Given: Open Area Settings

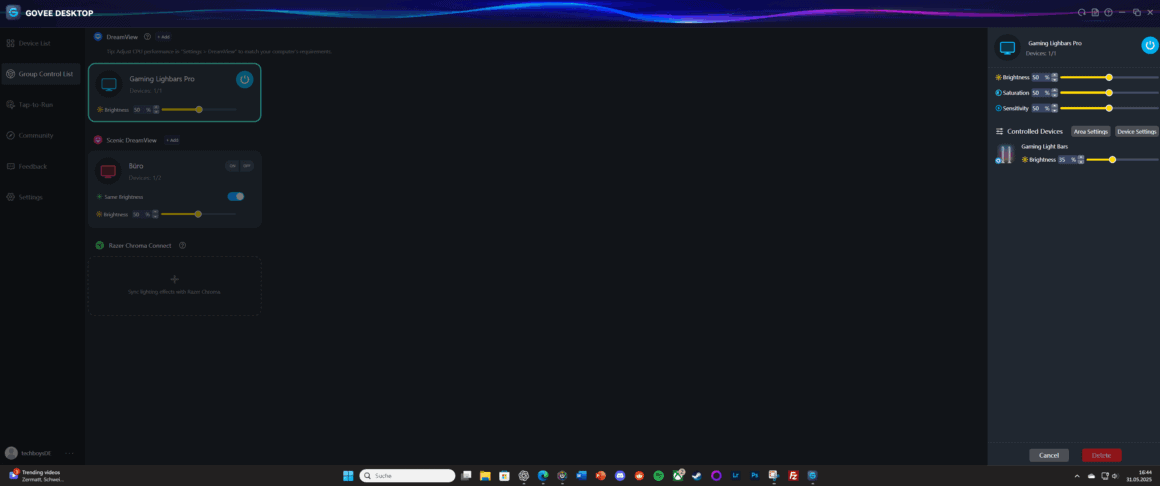Looking at the screenshot, I should point(1090,131).
